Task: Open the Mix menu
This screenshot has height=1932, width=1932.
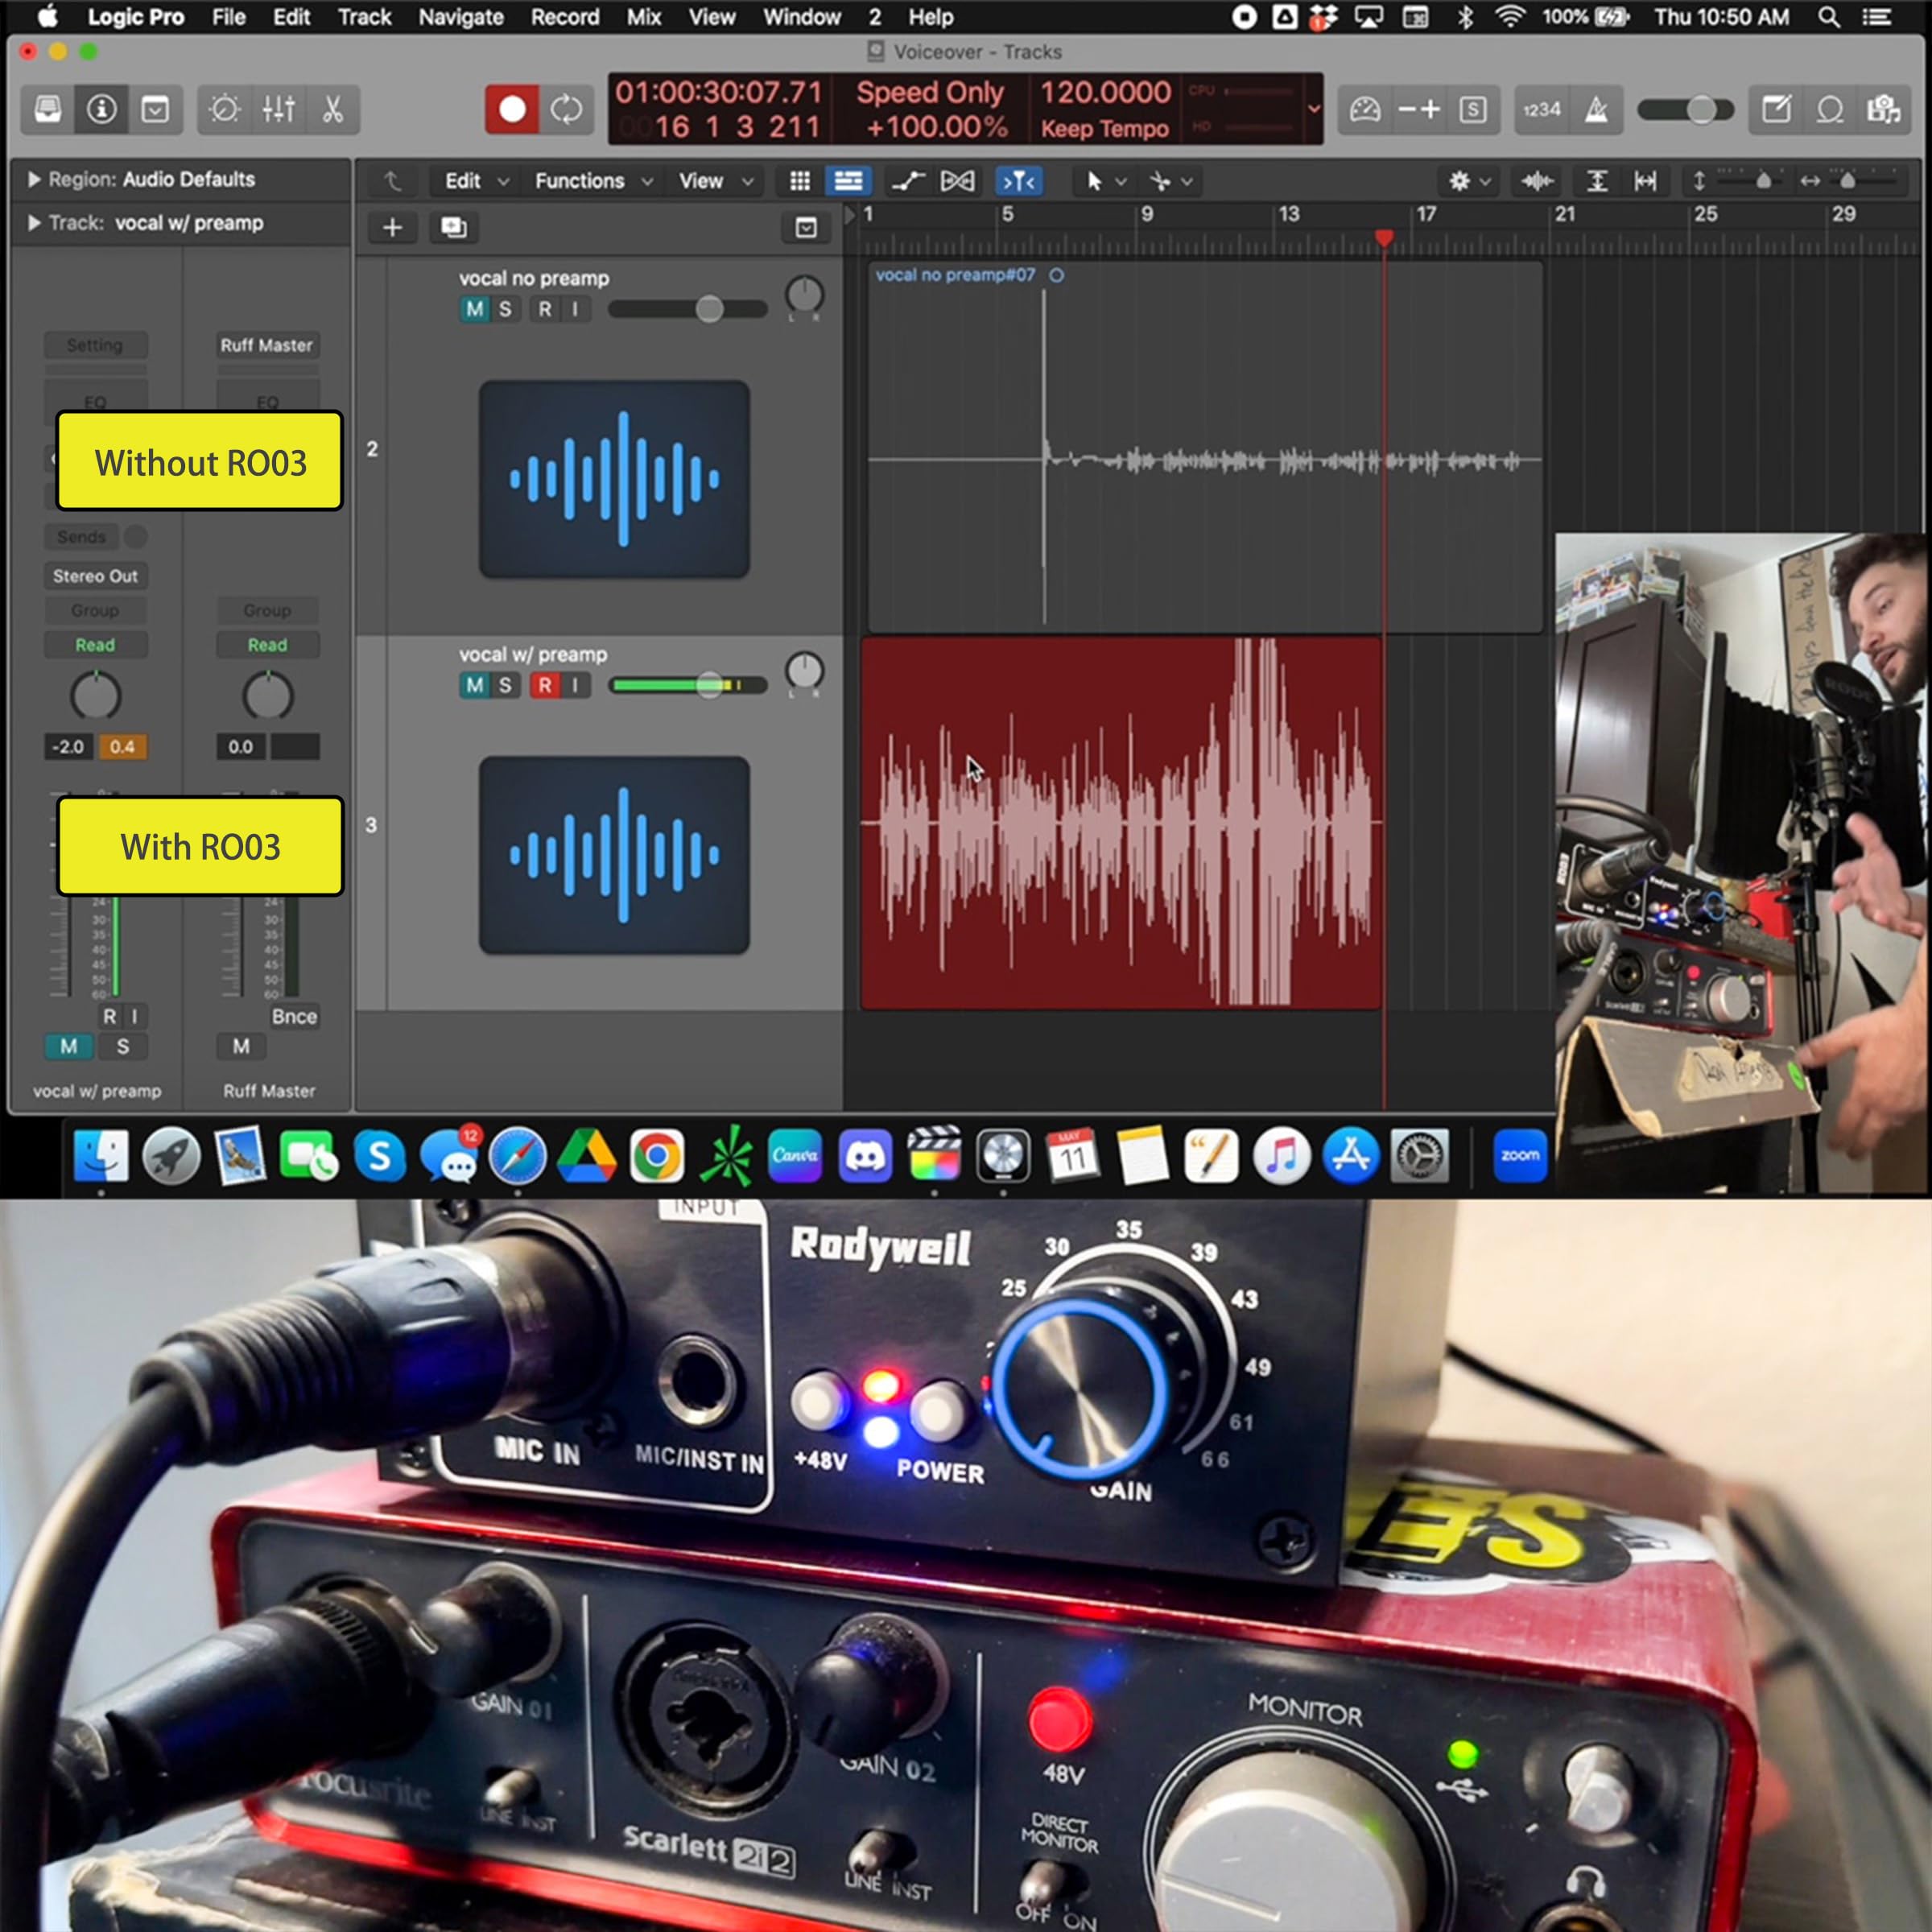Action: pos(644,17)
